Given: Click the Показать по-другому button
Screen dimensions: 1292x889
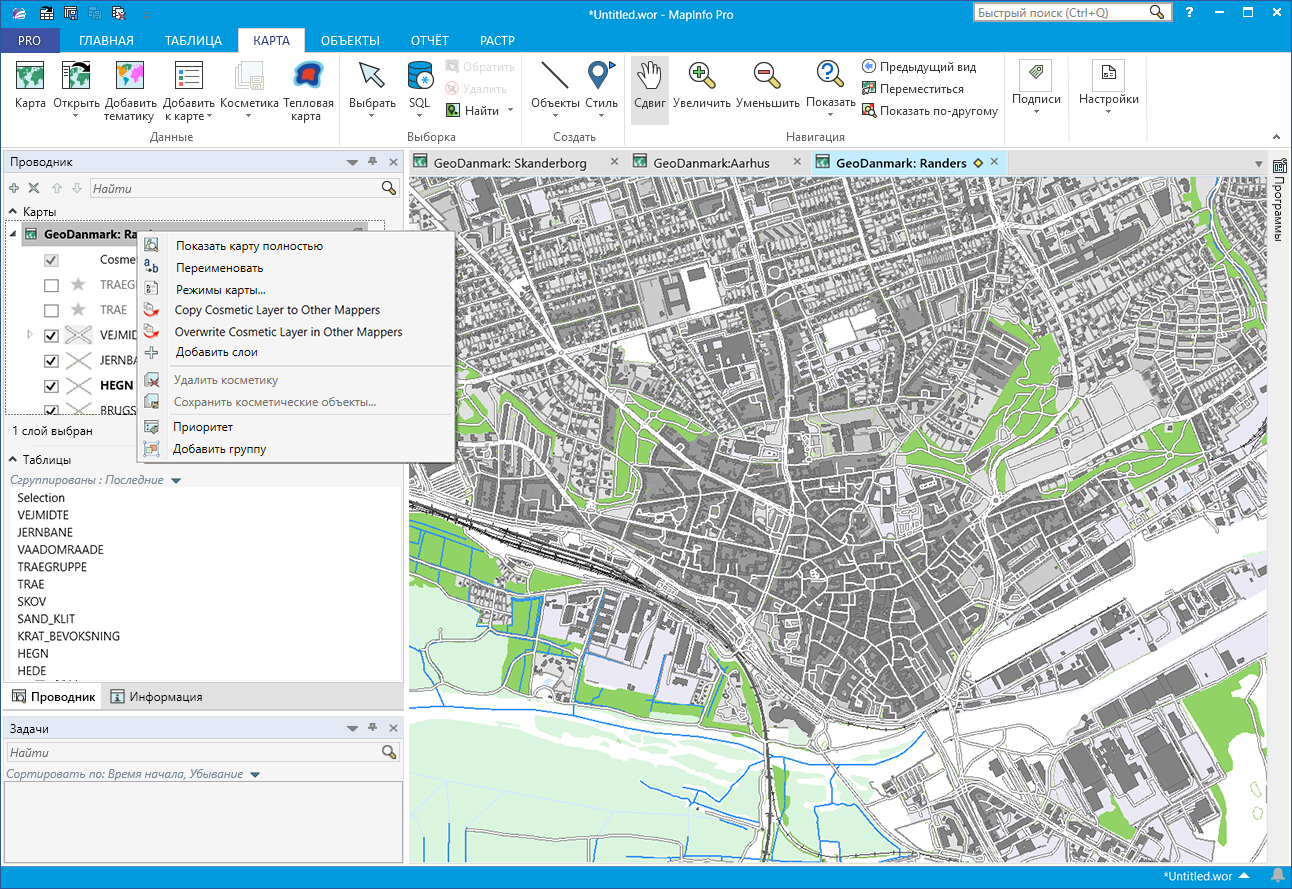Looking at the screenshot, I should (930, 111).
